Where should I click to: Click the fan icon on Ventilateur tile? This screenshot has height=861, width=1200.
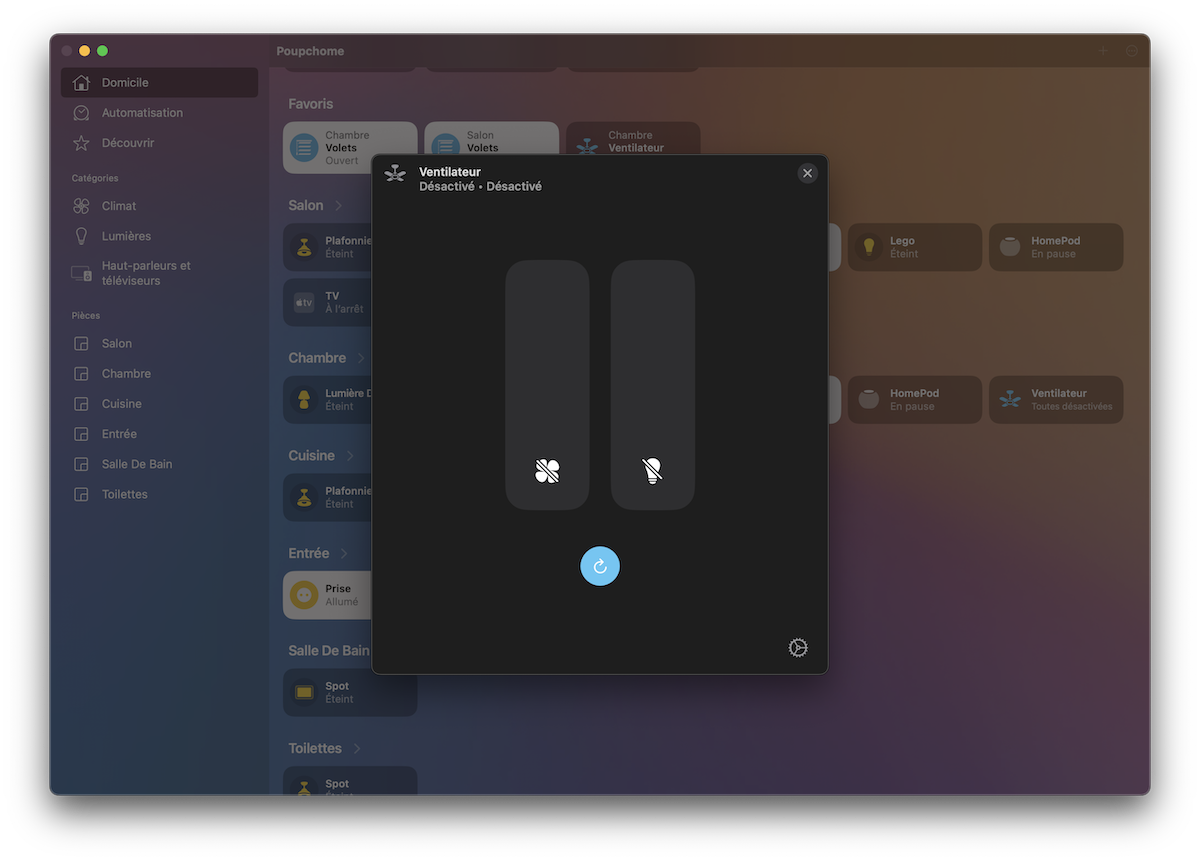[x=1010, y=399]
